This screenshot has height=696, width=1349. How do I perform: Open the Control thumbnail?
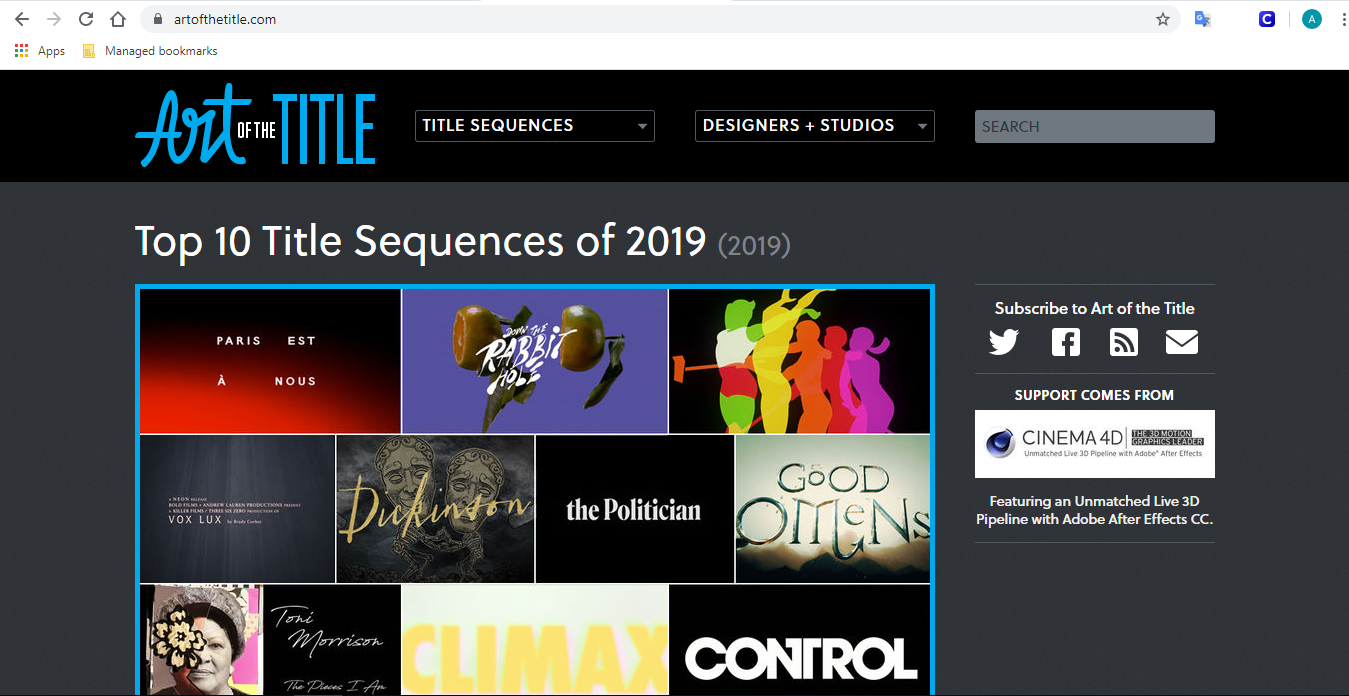pos(800,640)
